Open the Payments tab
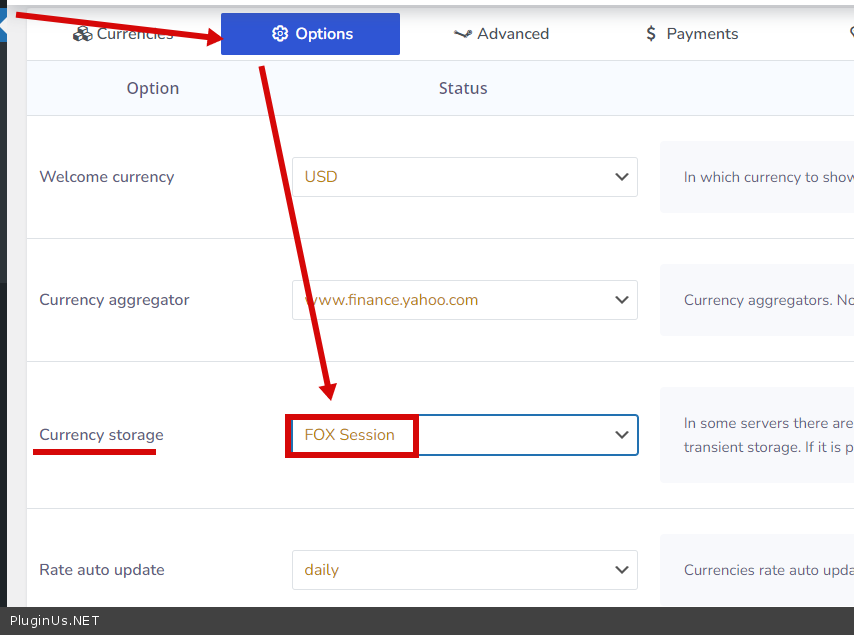 pos(692,34)
